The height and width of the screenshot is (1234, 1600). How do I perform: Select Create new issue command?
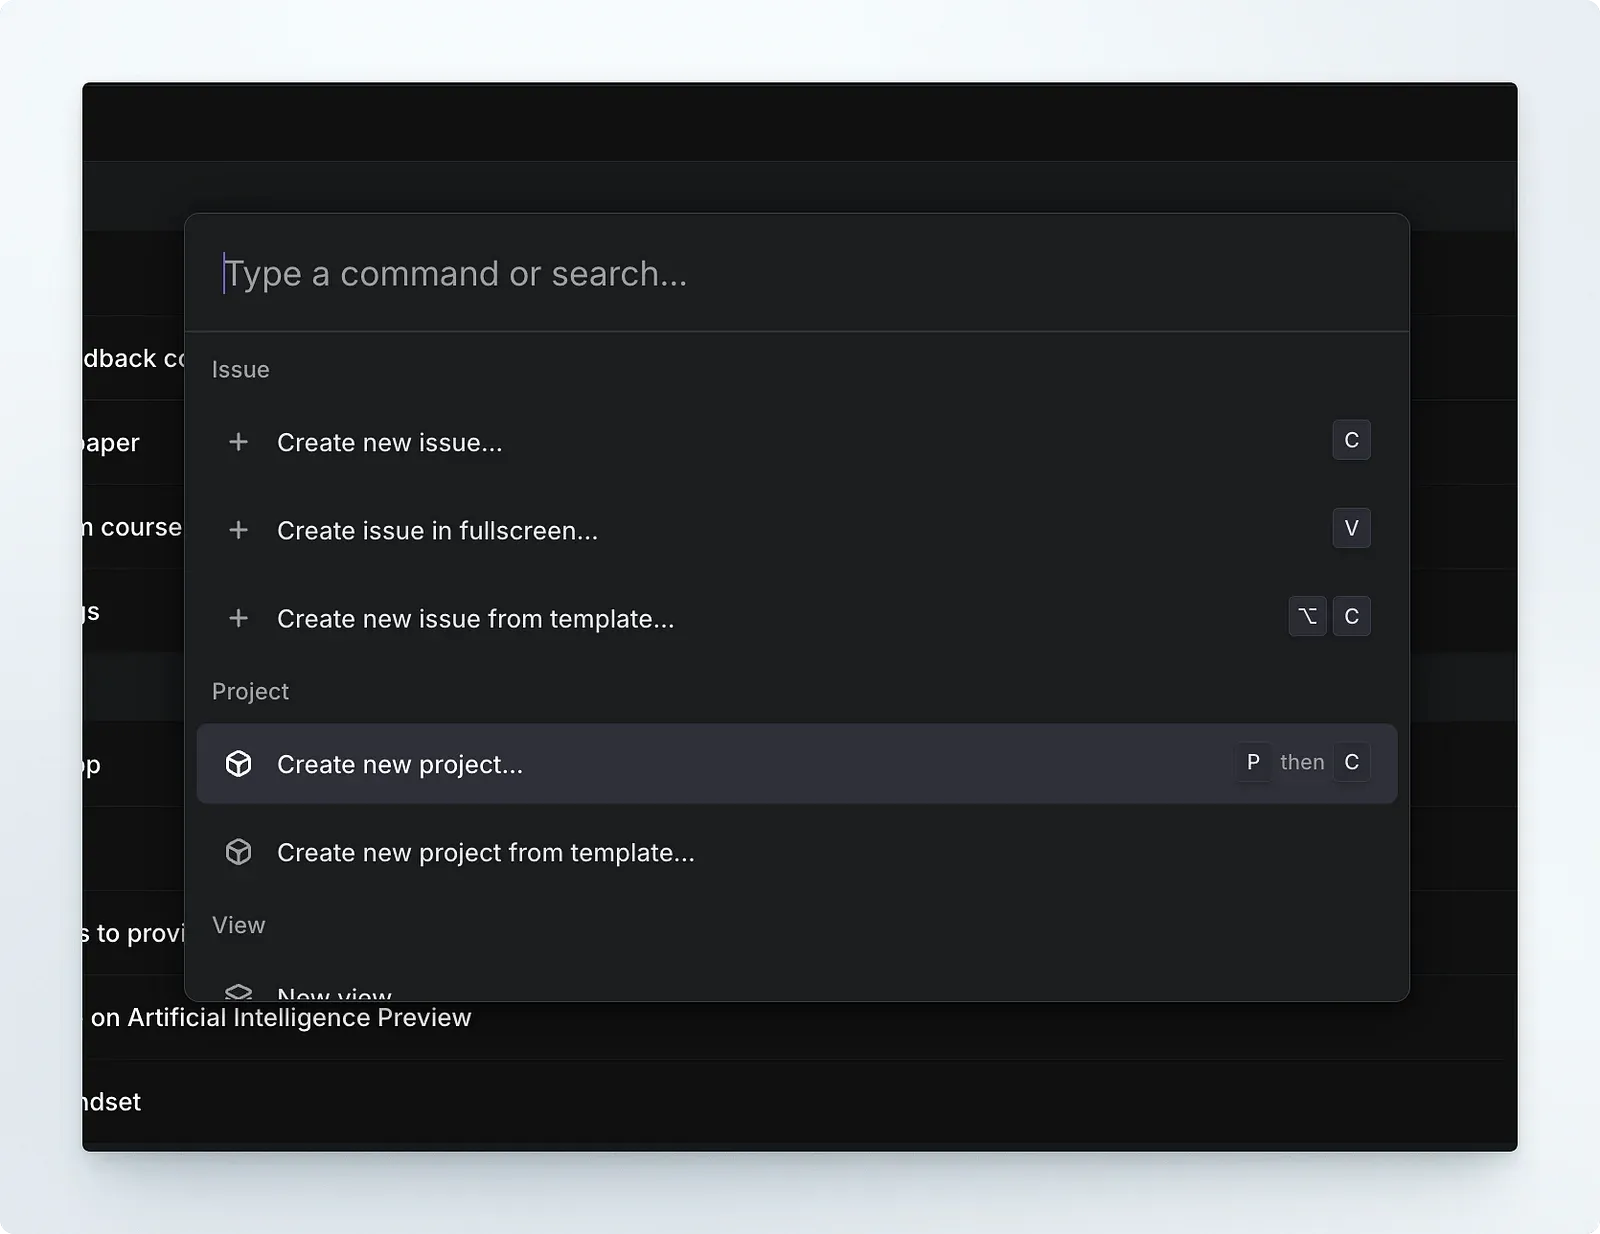[x=796, y=442]
